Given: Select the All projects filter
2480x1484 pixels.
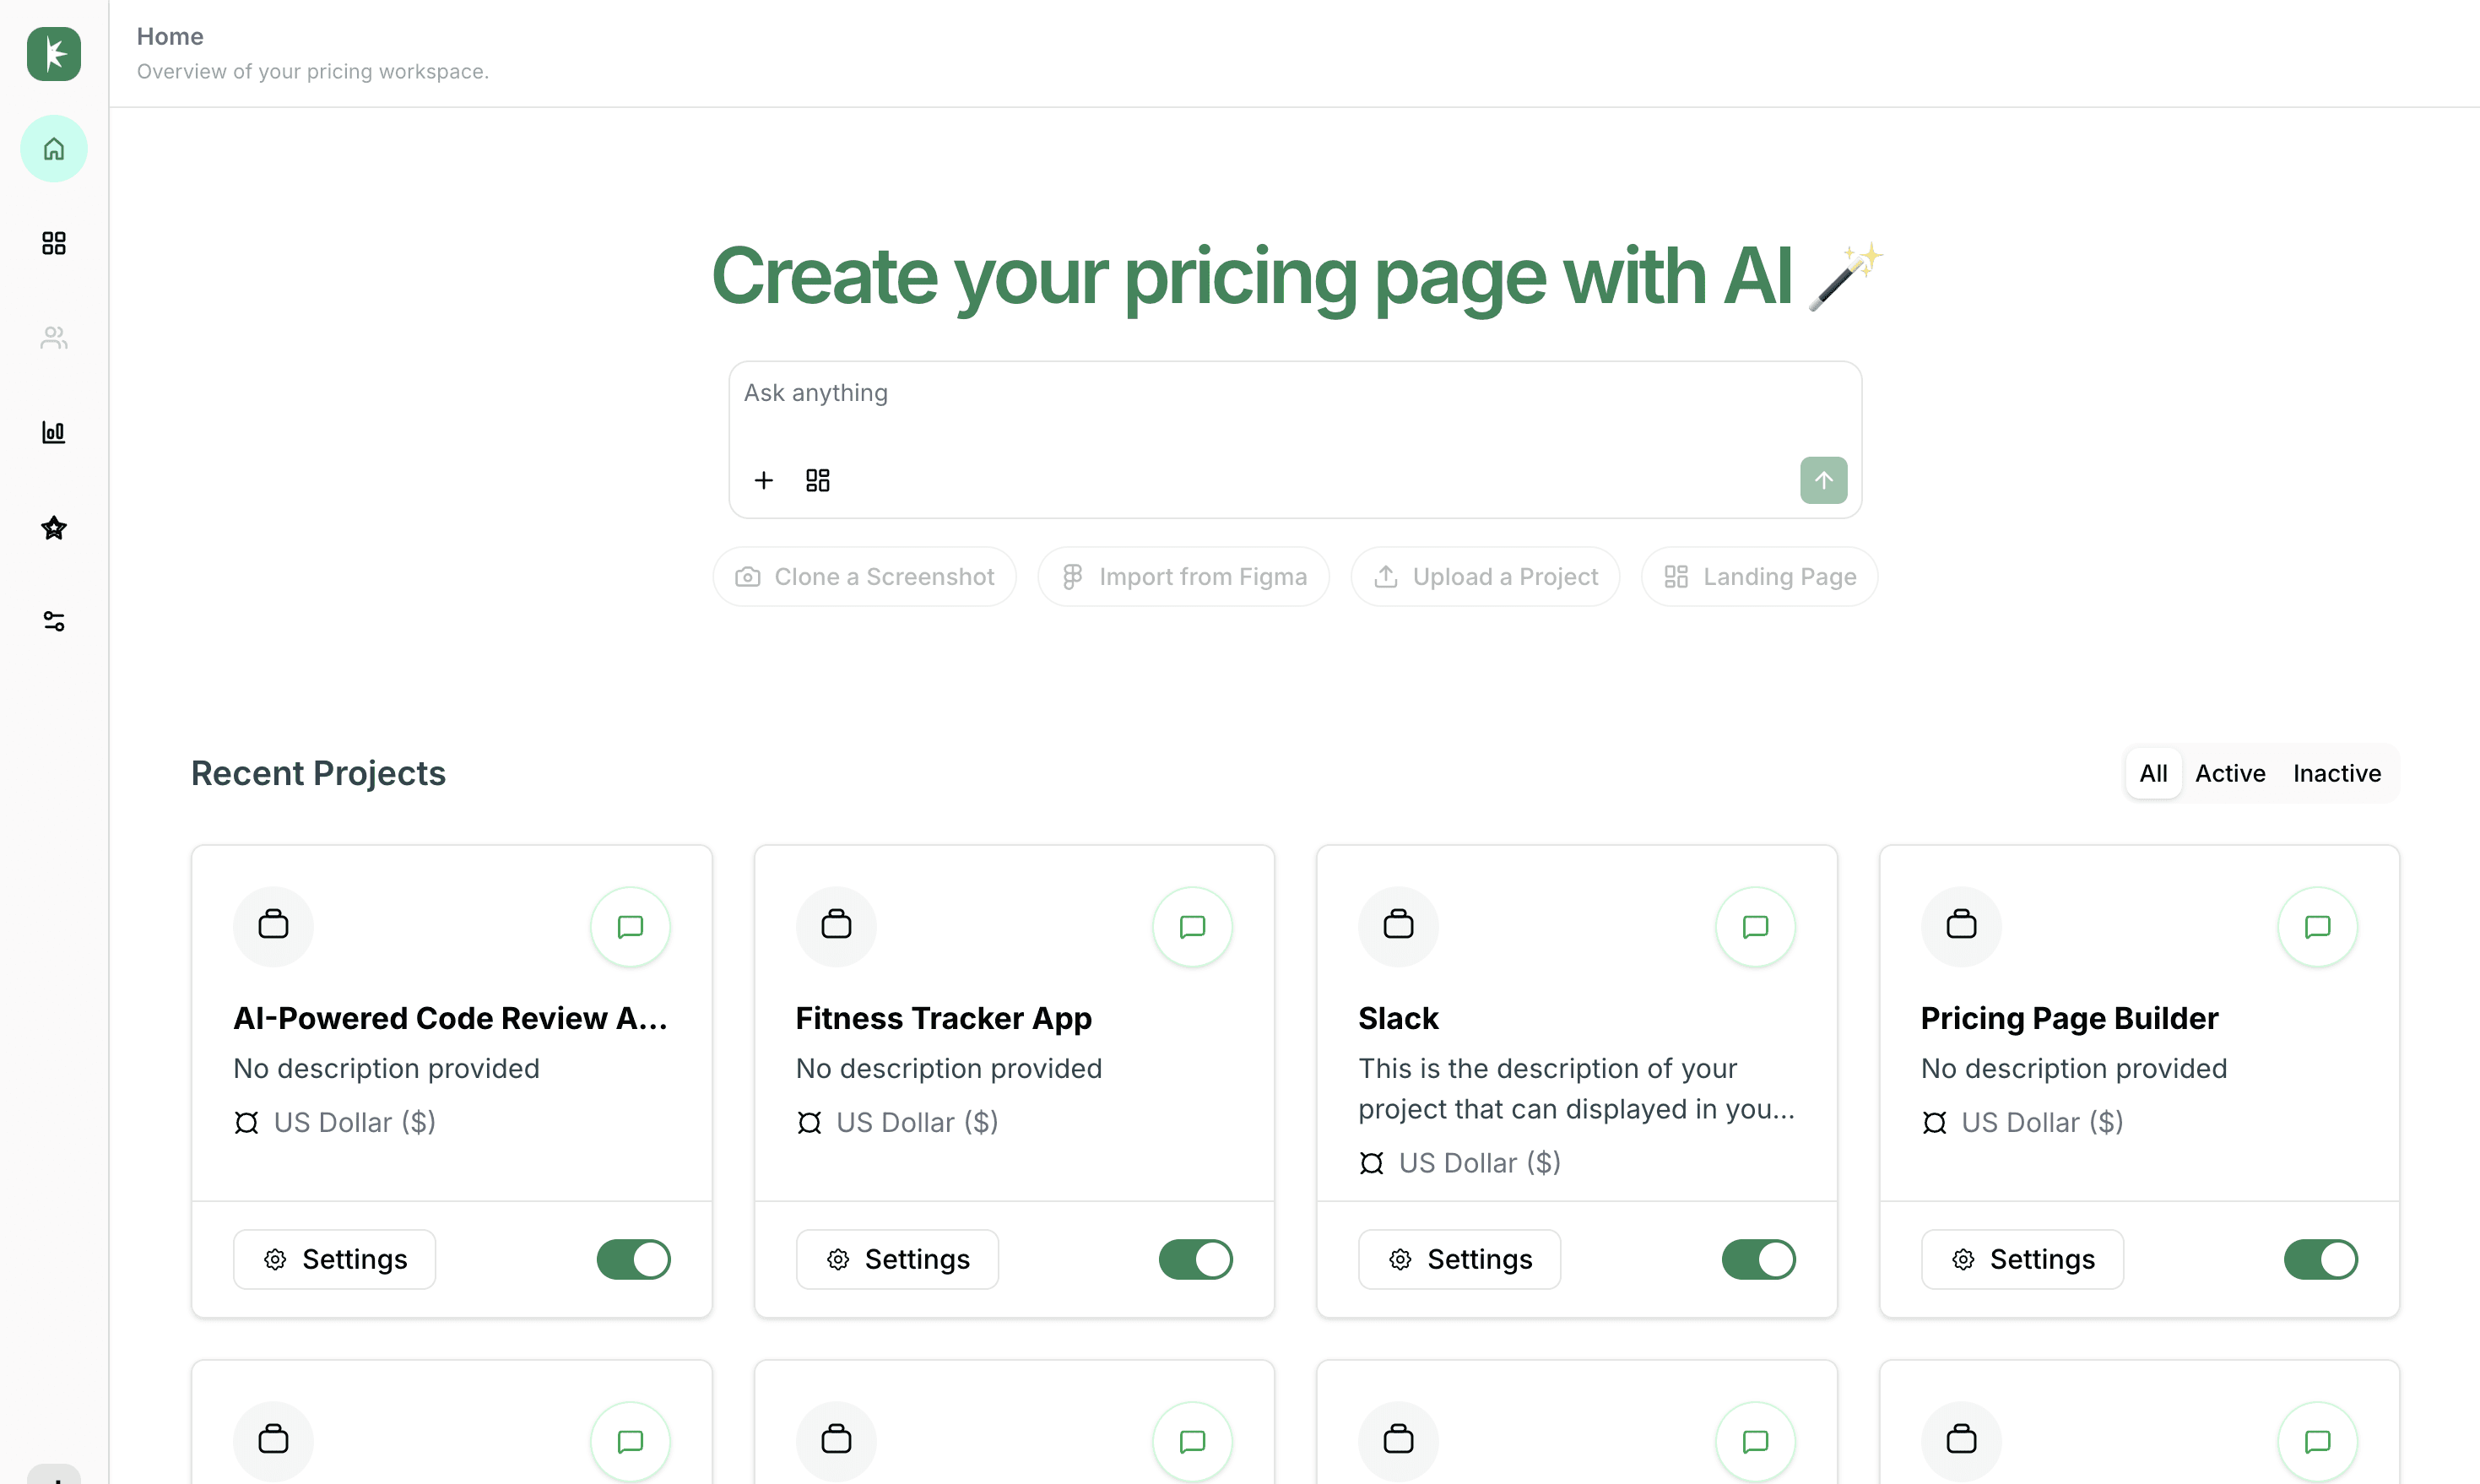Looking at the screenshot, I should [2153, 773].
